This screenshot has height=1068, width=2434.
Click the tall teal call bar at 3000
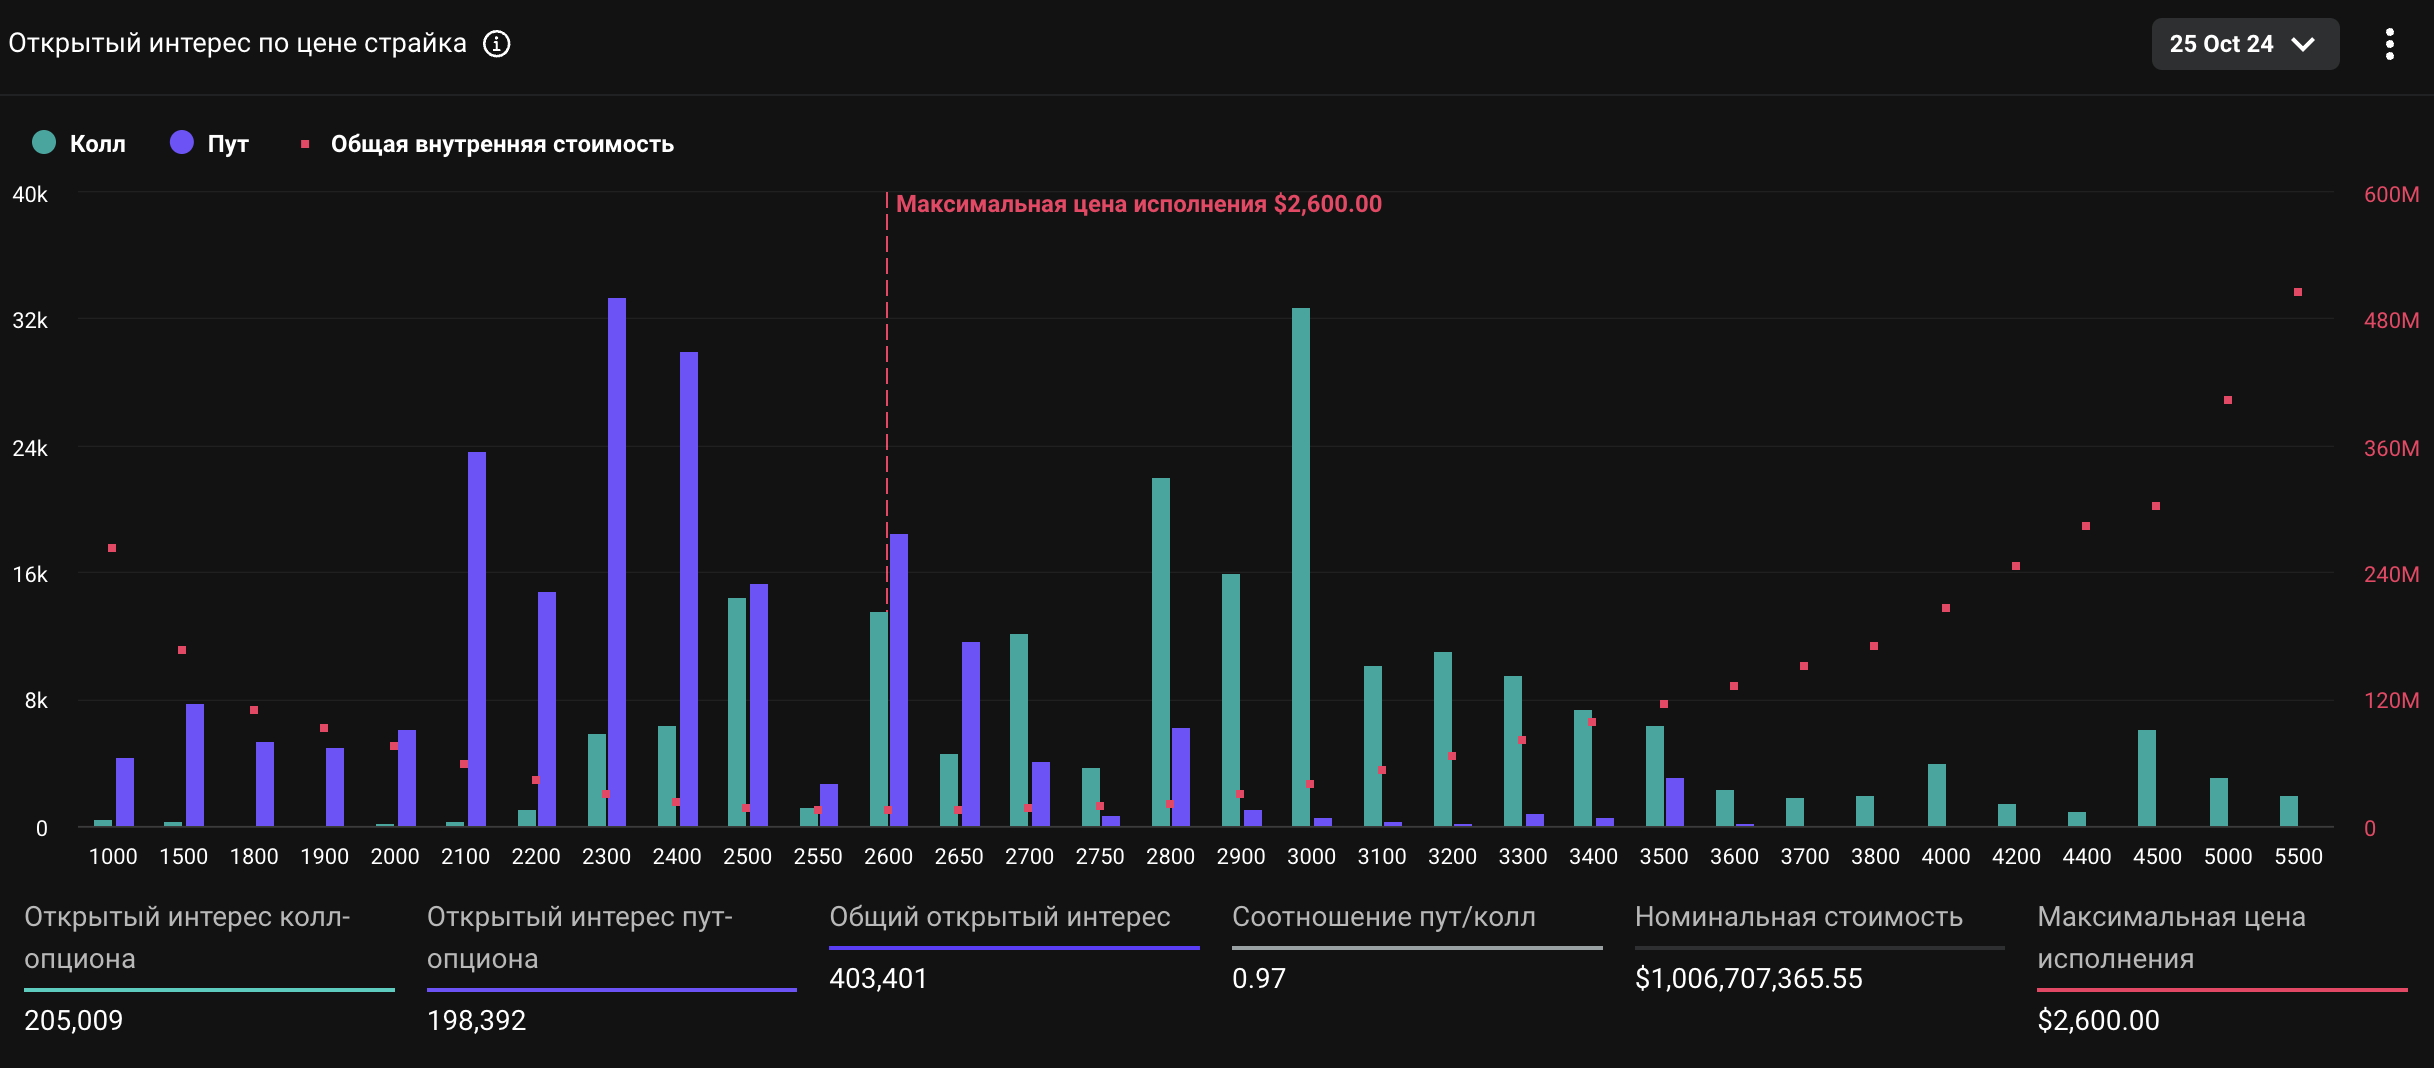[1300, 566]
